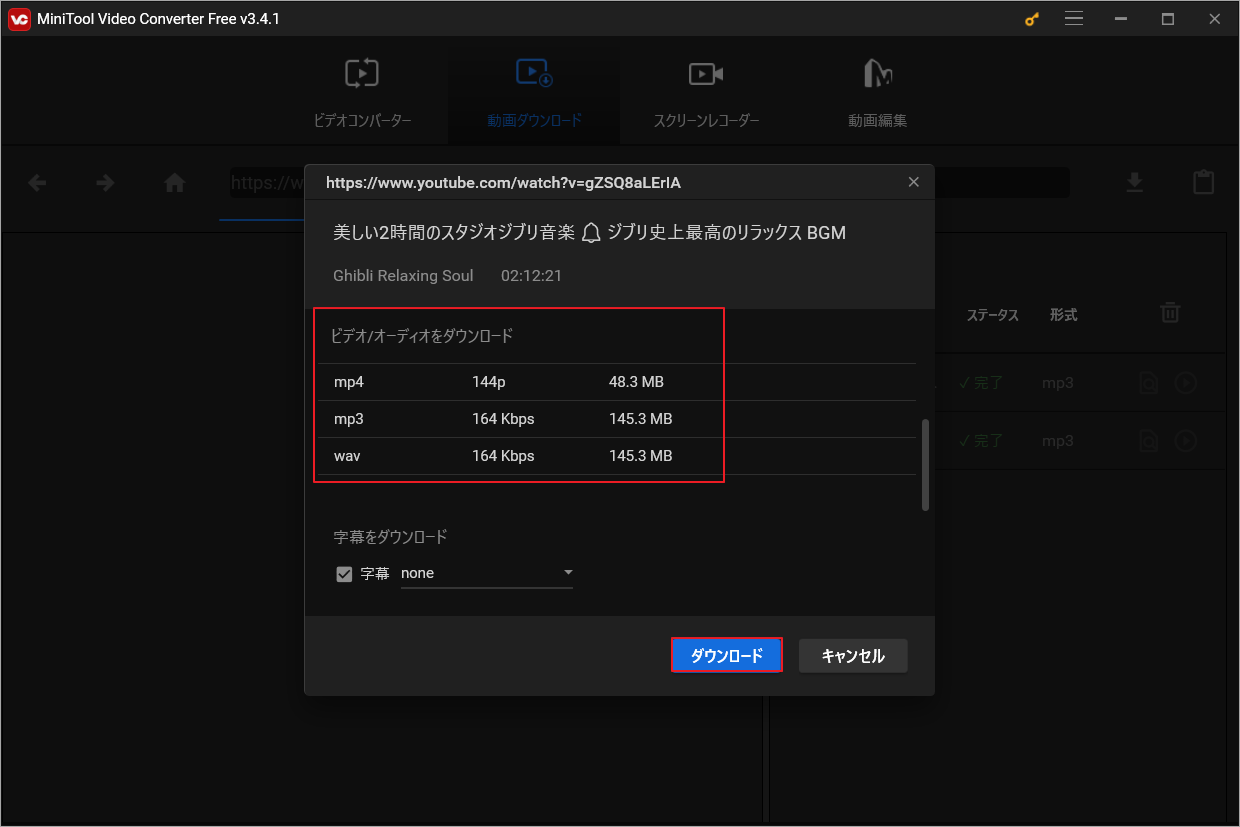Click the download icon beside the URL bar
The width and height of the screenshot is (1240, 827).
point(1134,182)
